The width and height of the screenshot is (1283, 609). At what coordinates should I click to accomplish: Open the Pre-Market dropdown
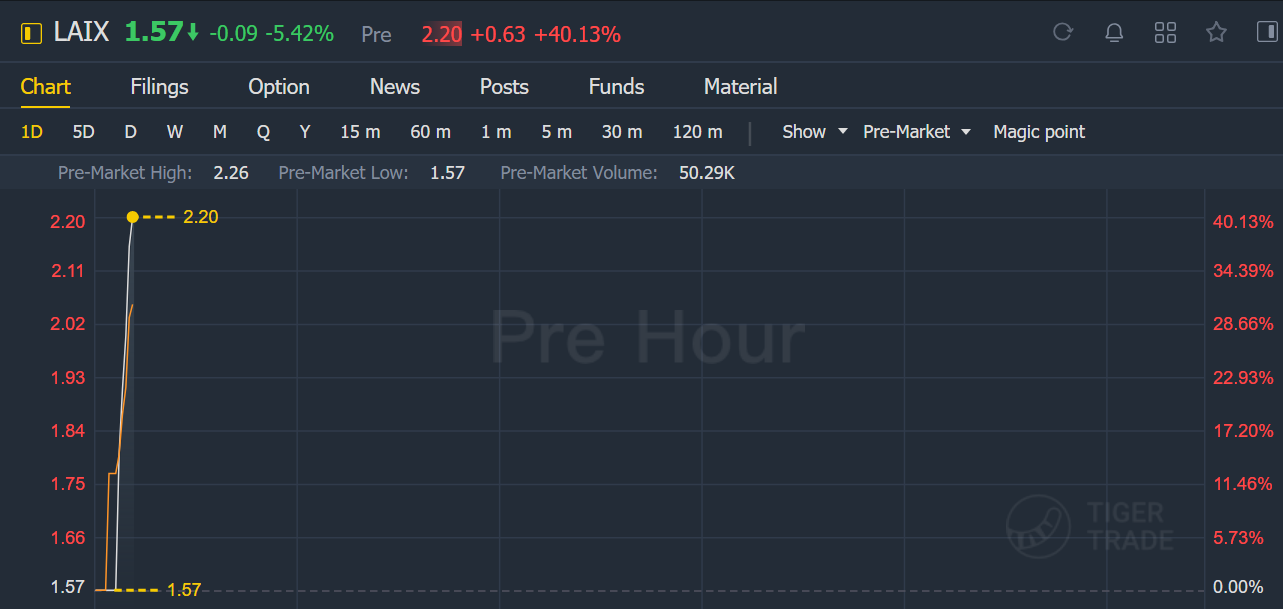tap(916, 132)
